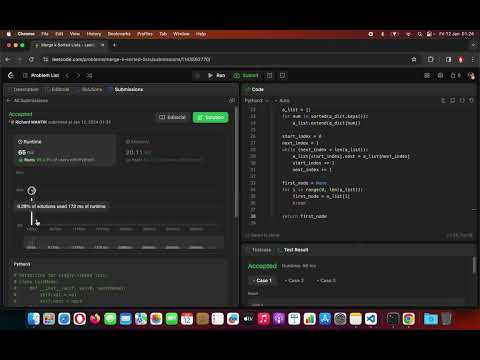Click the green Solution button
The image size is (480, 360).
tap(211, 117)
